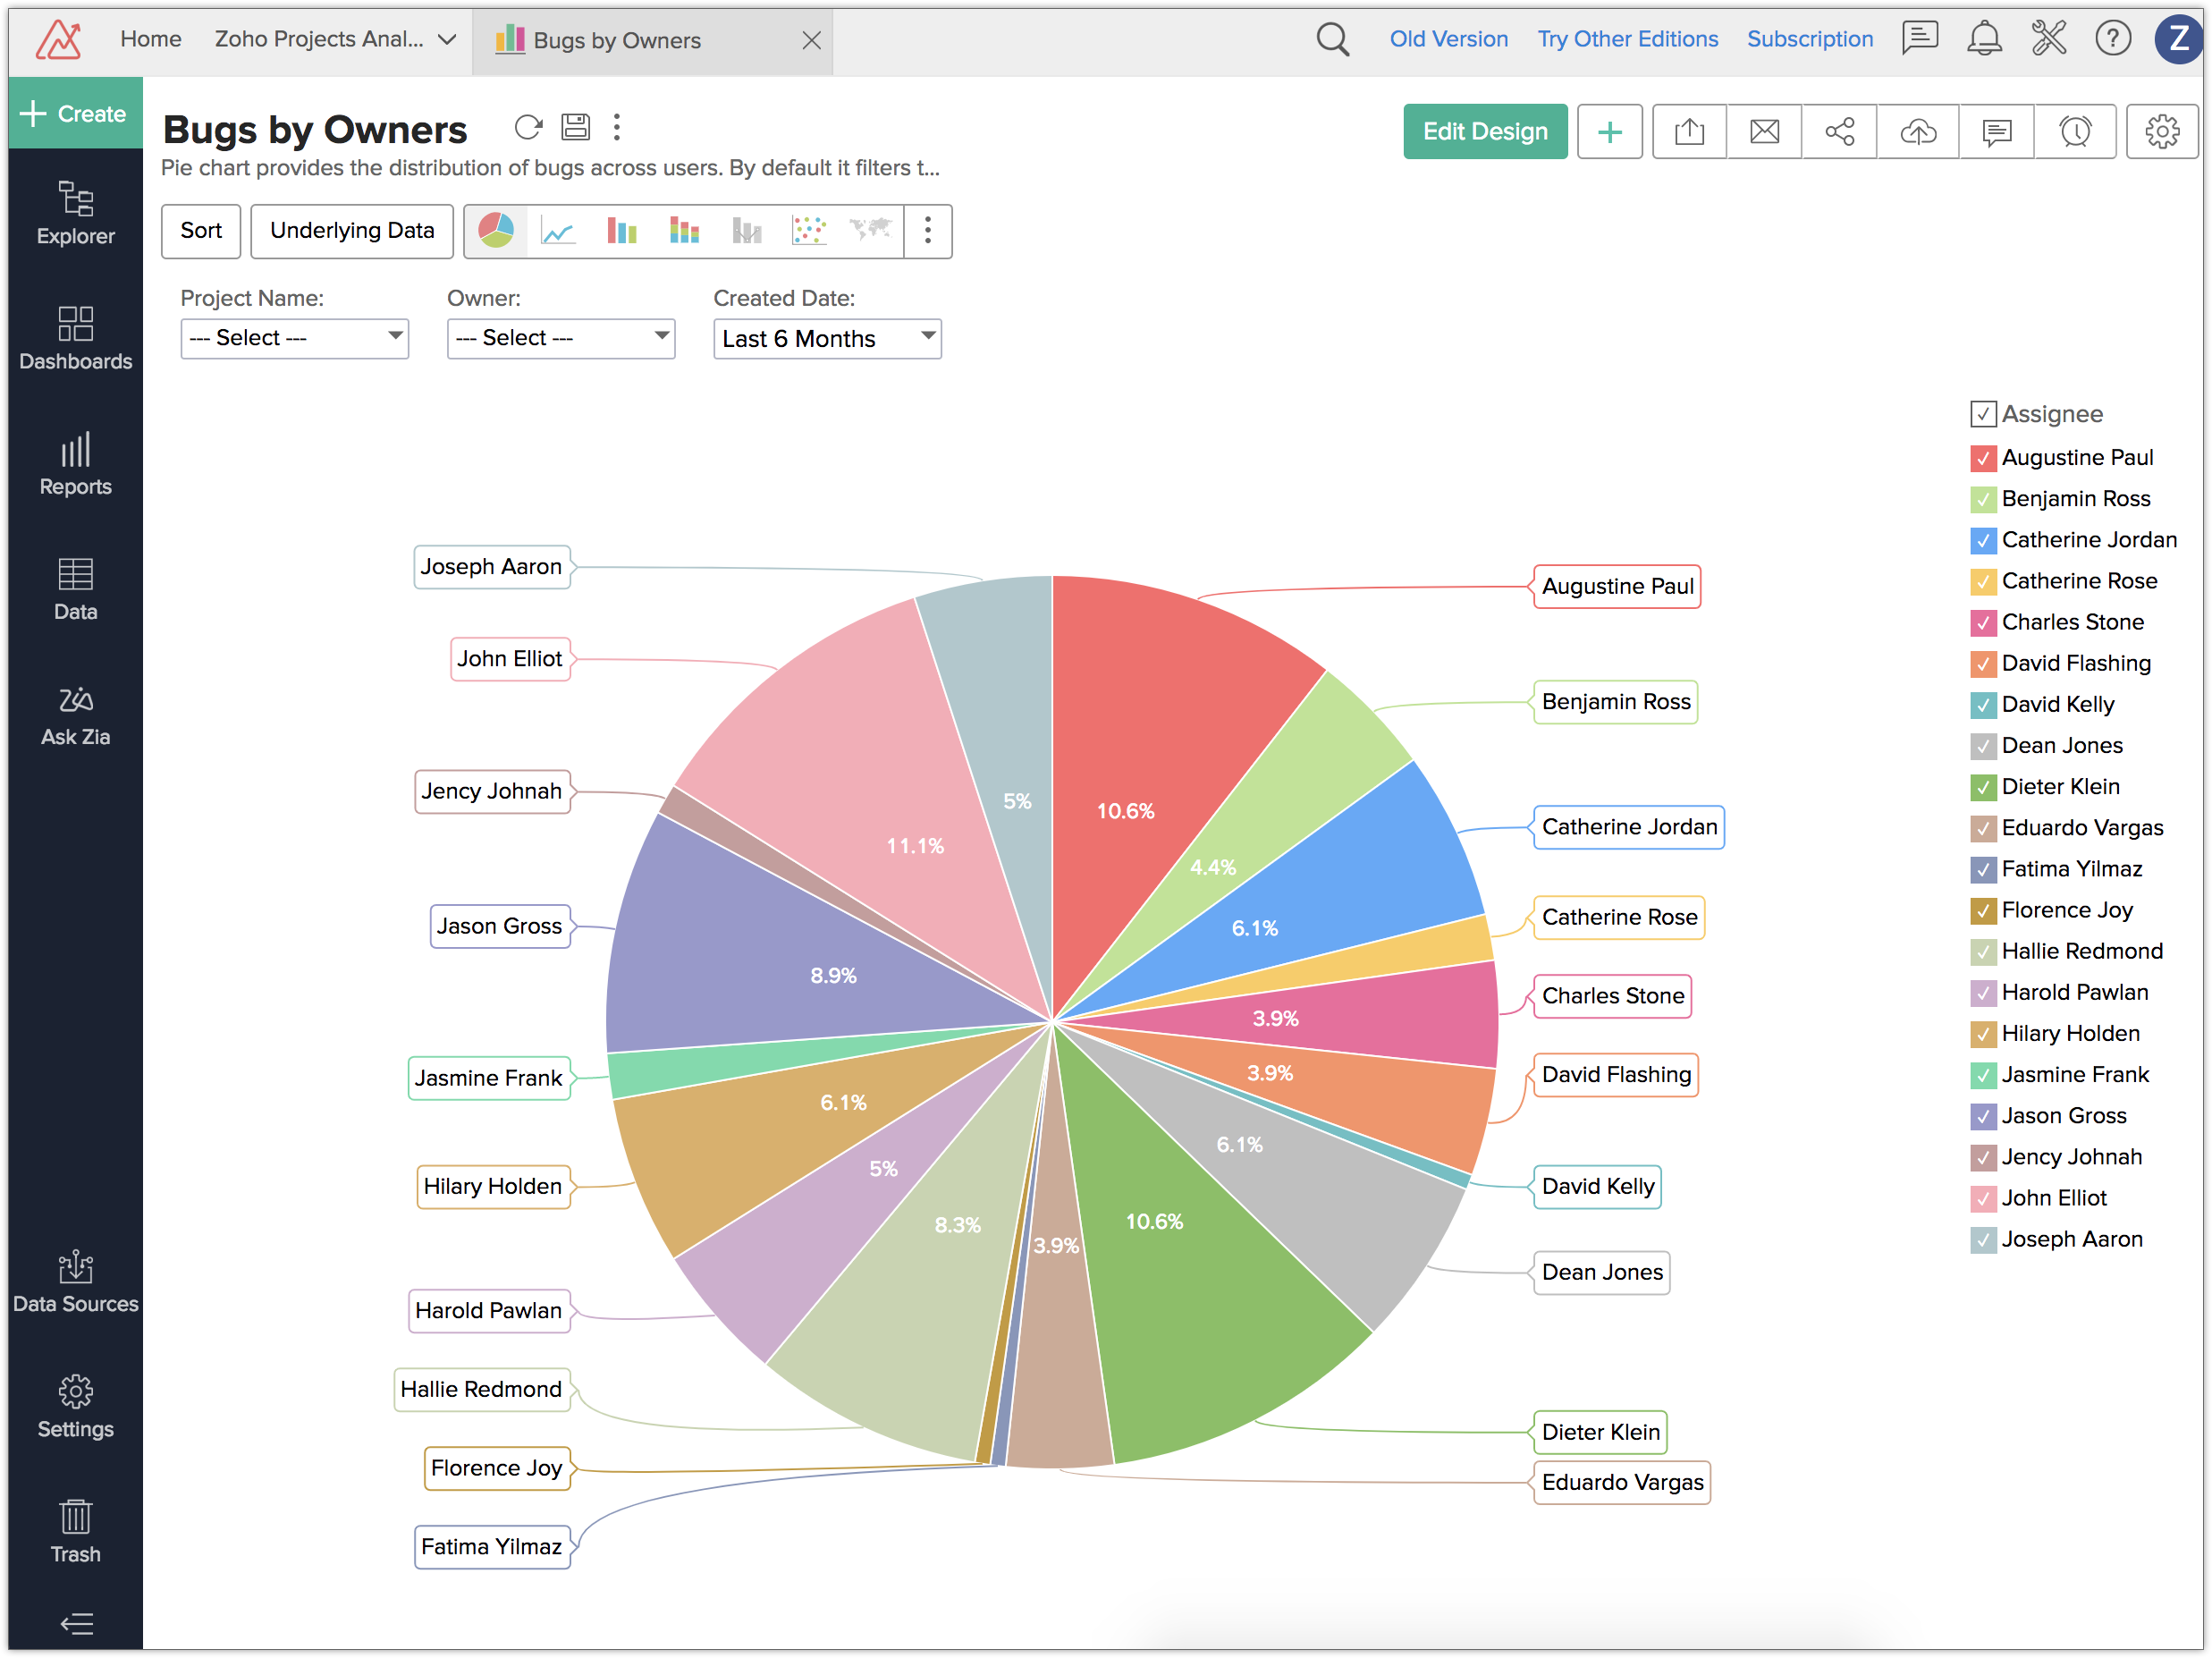Toggle the Dieter Klein legend checkbox

click(1983, 787)
